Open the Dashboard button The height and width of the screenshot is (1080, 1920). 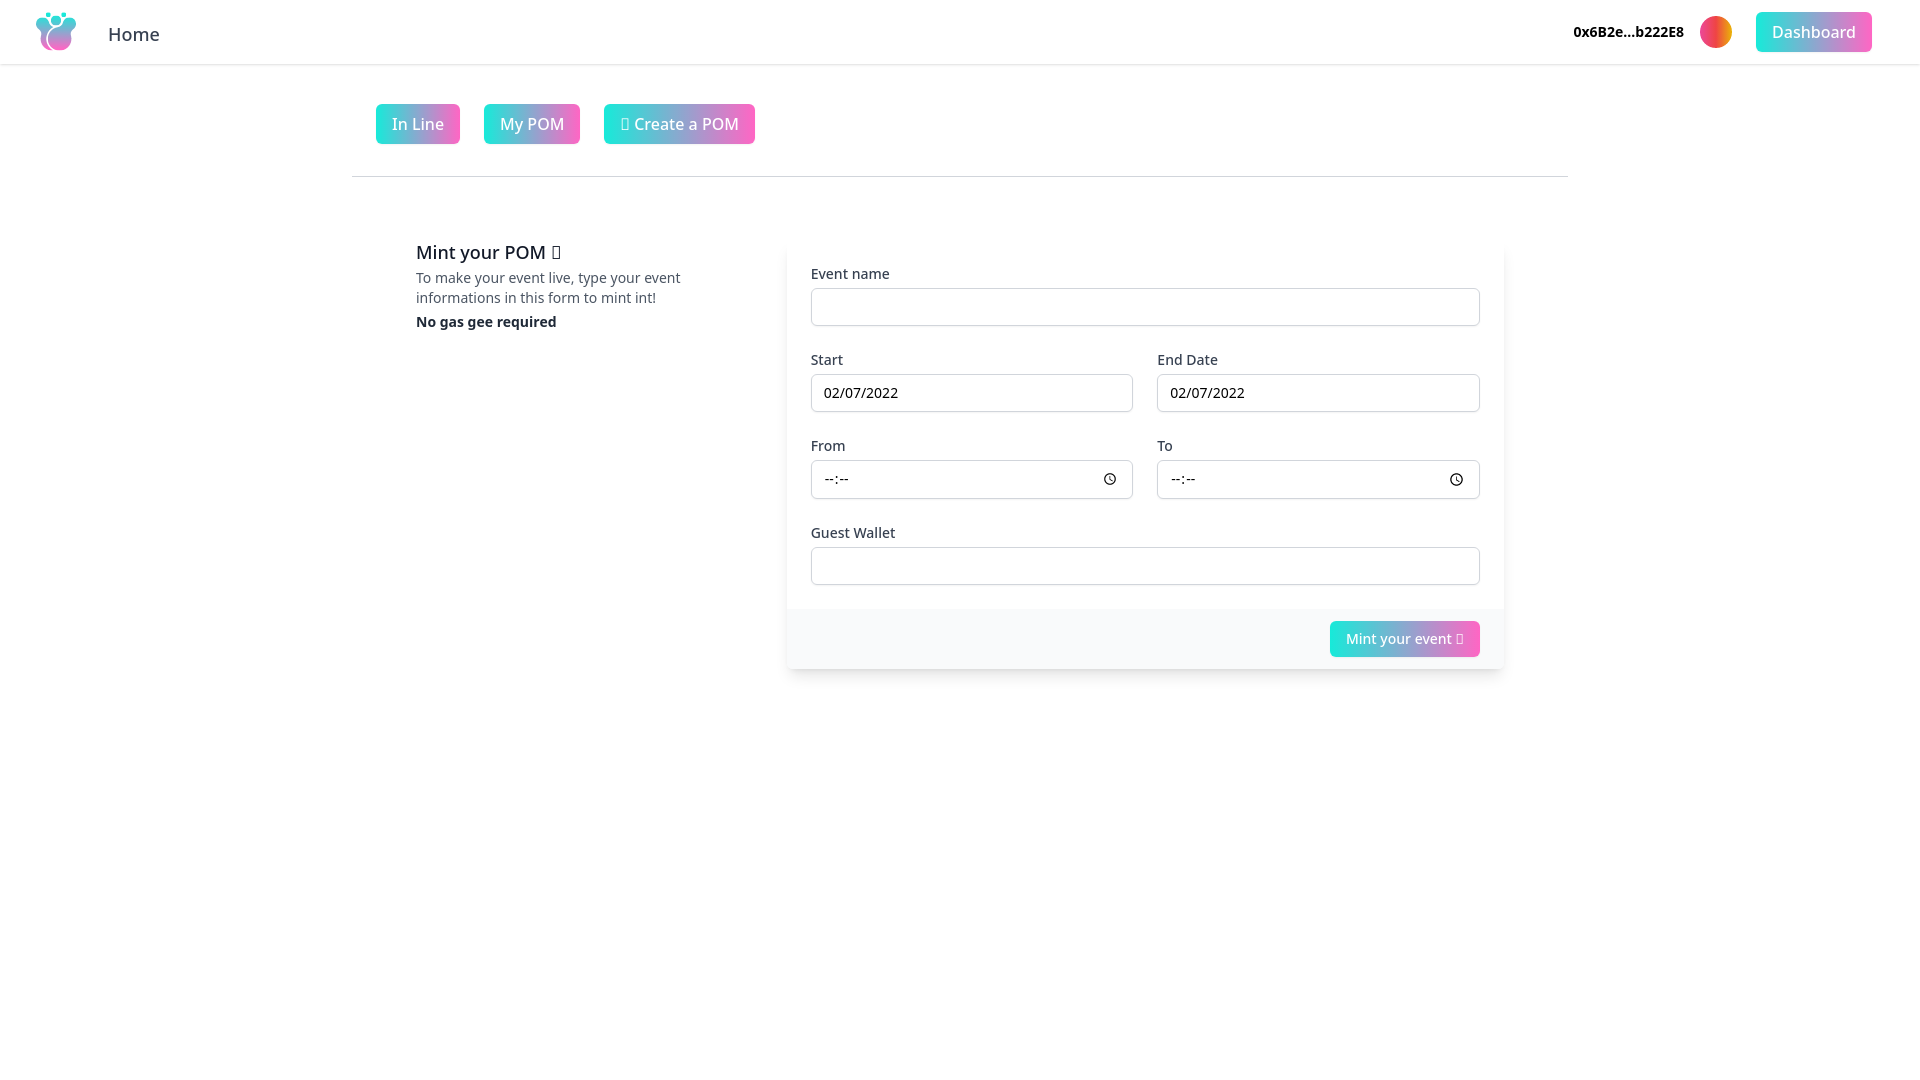pyautogui.click(x=1813, y=32)
